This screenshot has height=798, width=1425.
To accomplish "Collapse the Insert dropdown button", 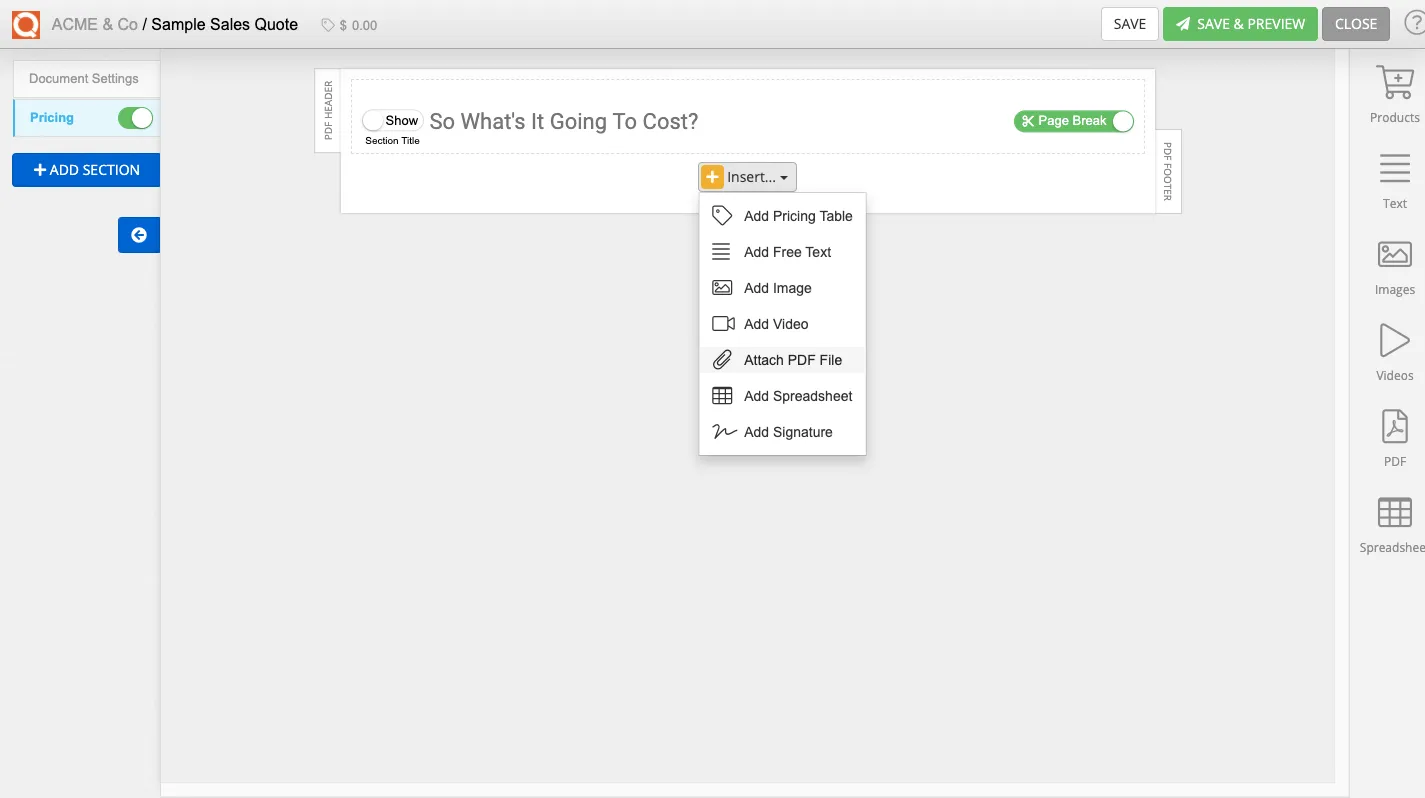I will tap(747, 177).
